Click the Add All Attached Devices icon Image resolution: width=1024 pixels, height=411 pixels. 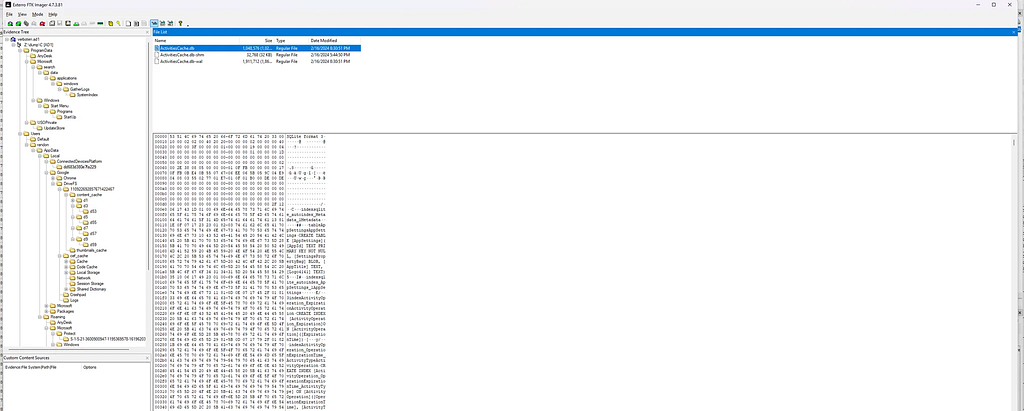[x=18, y=24]
